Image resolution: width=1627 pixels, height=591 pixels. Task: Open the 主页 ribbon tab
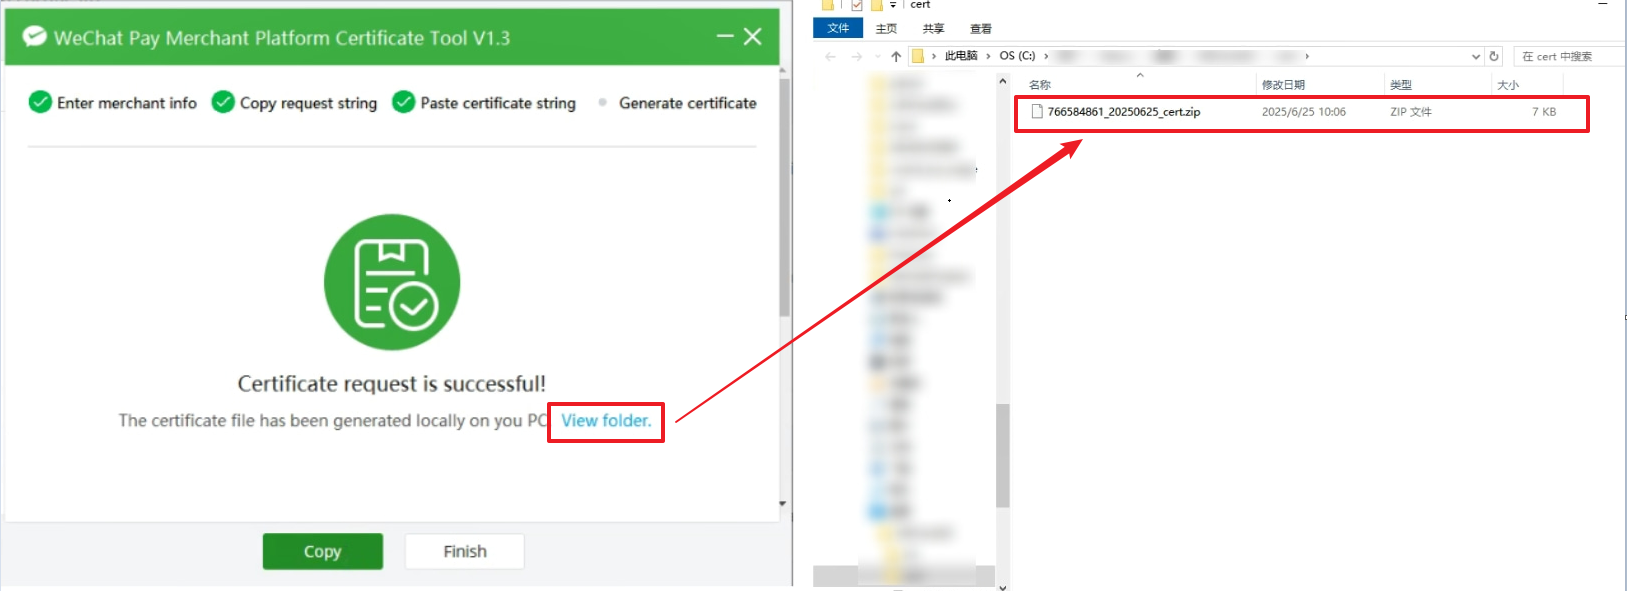[886, 29]
